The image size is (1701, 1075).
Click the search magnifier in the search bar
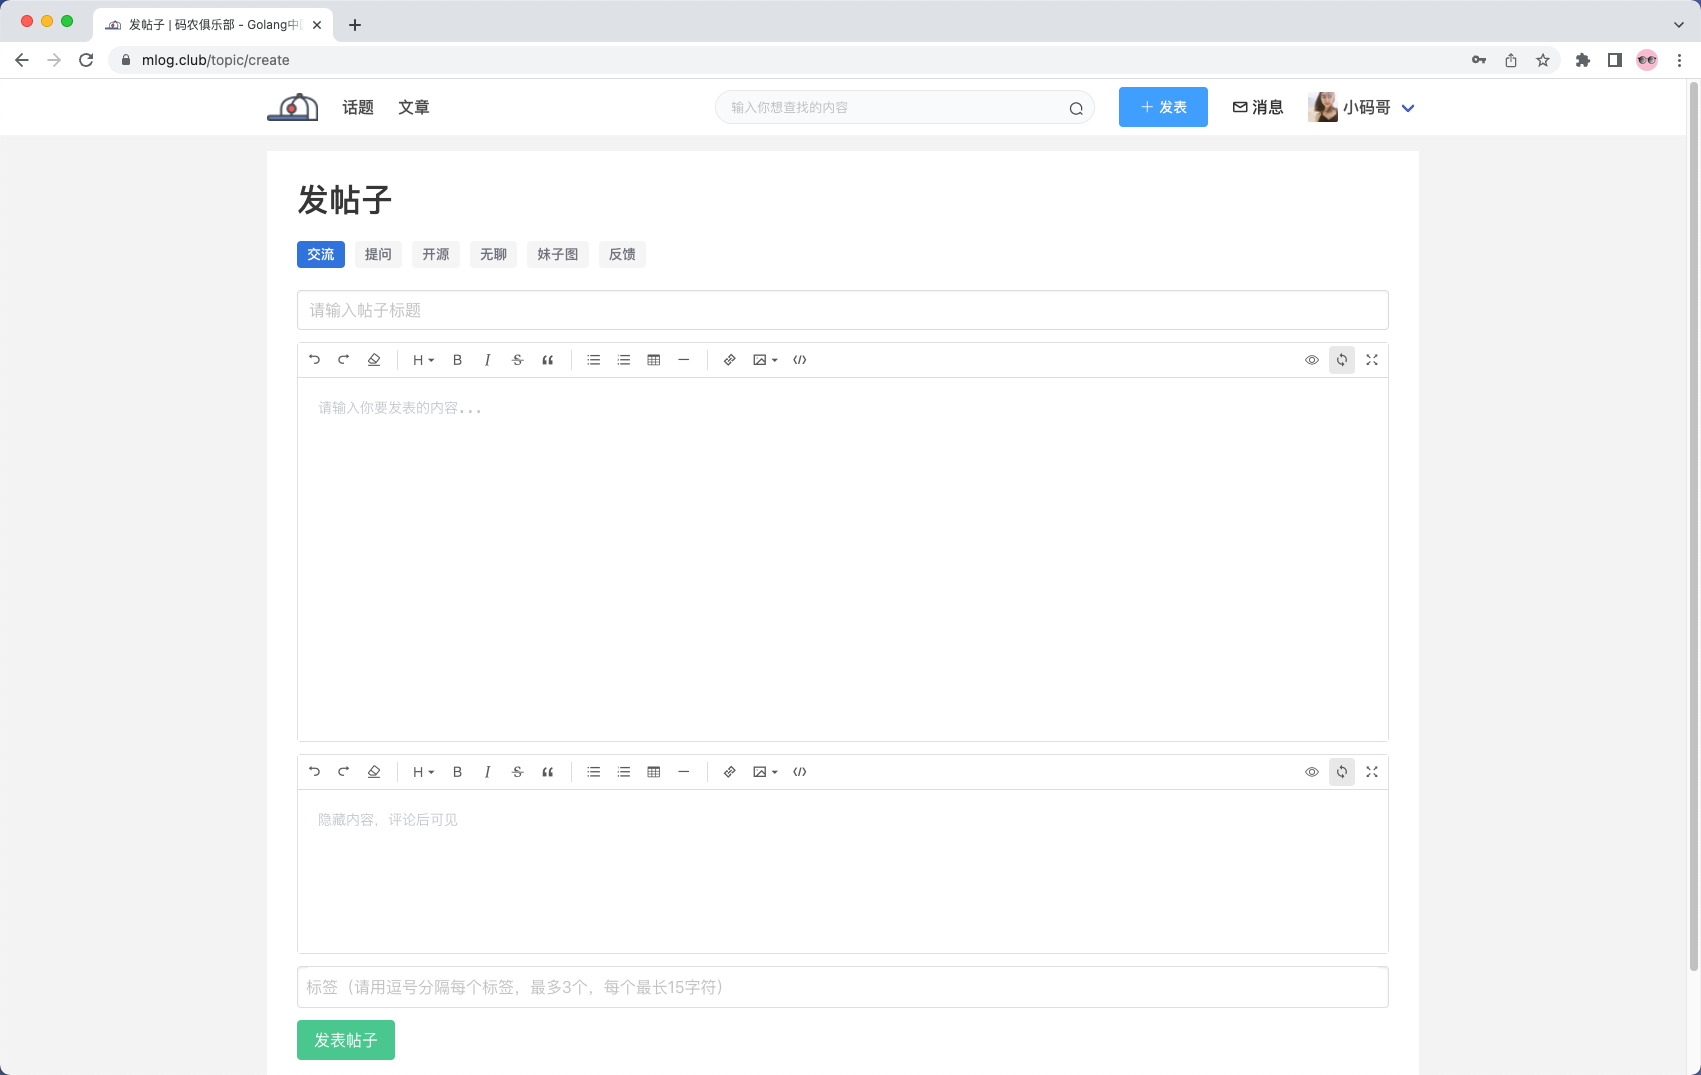tap(1076, 107)
